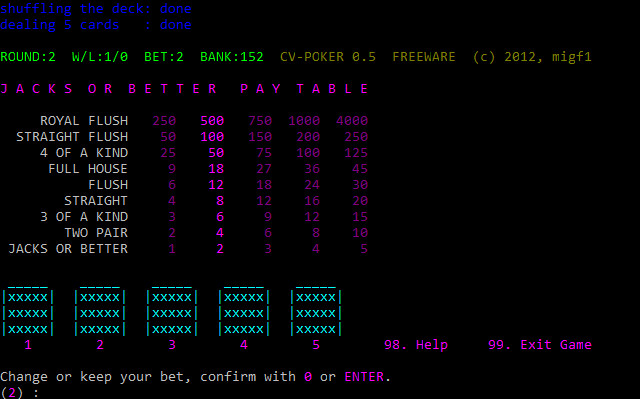Click the W/L:1/0 status entry
This screenshot has width=640, height=399.
(100, 57)
